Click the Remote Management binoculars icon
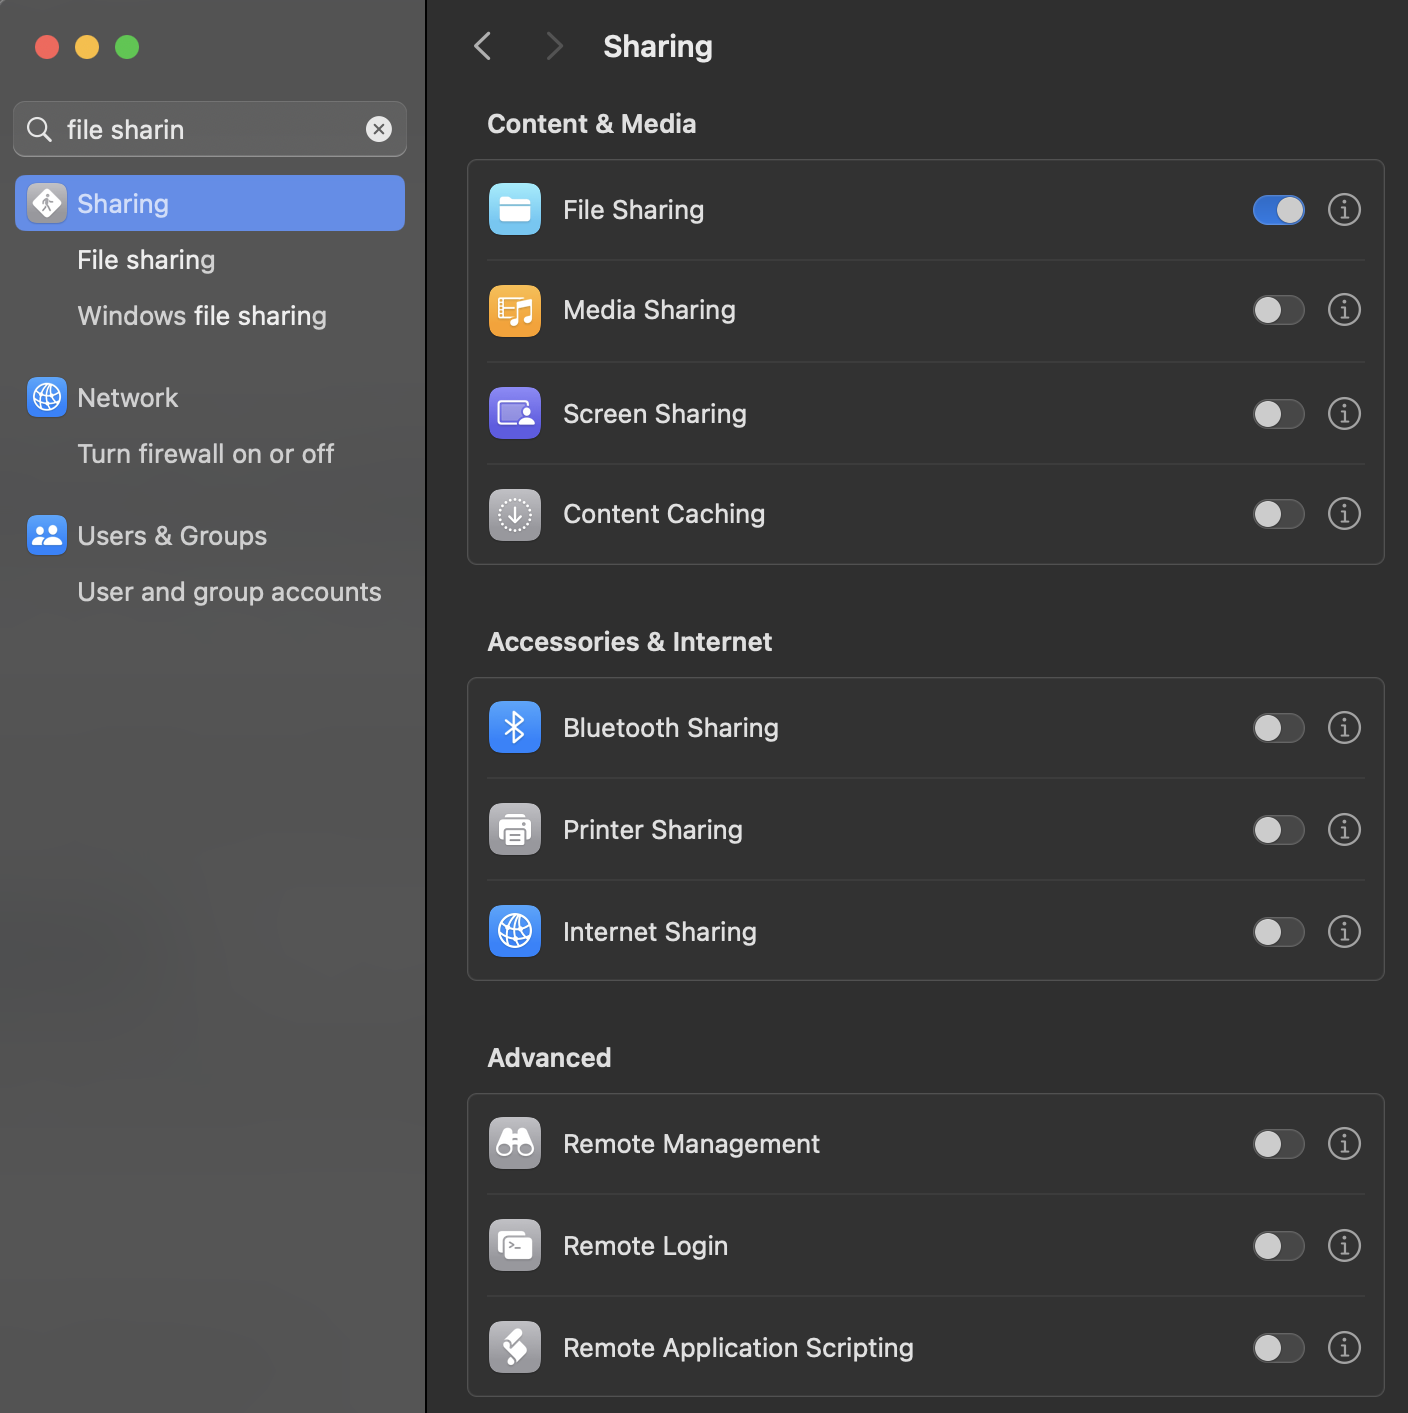Screen dimensions: 1408x1413 click(514, 1143)
